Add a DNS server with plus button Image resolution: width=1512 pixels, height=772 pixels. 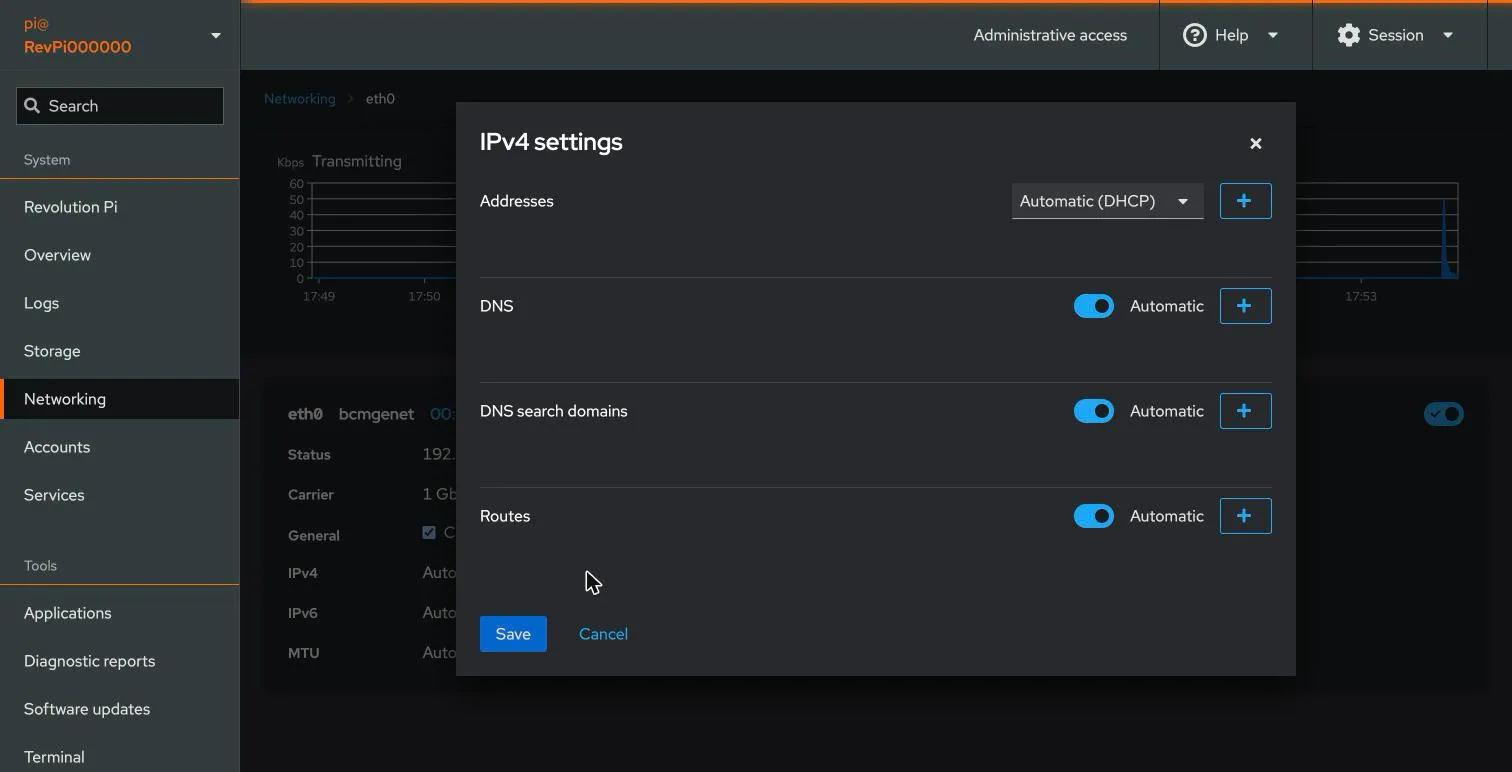click(x=1245, y=306)
